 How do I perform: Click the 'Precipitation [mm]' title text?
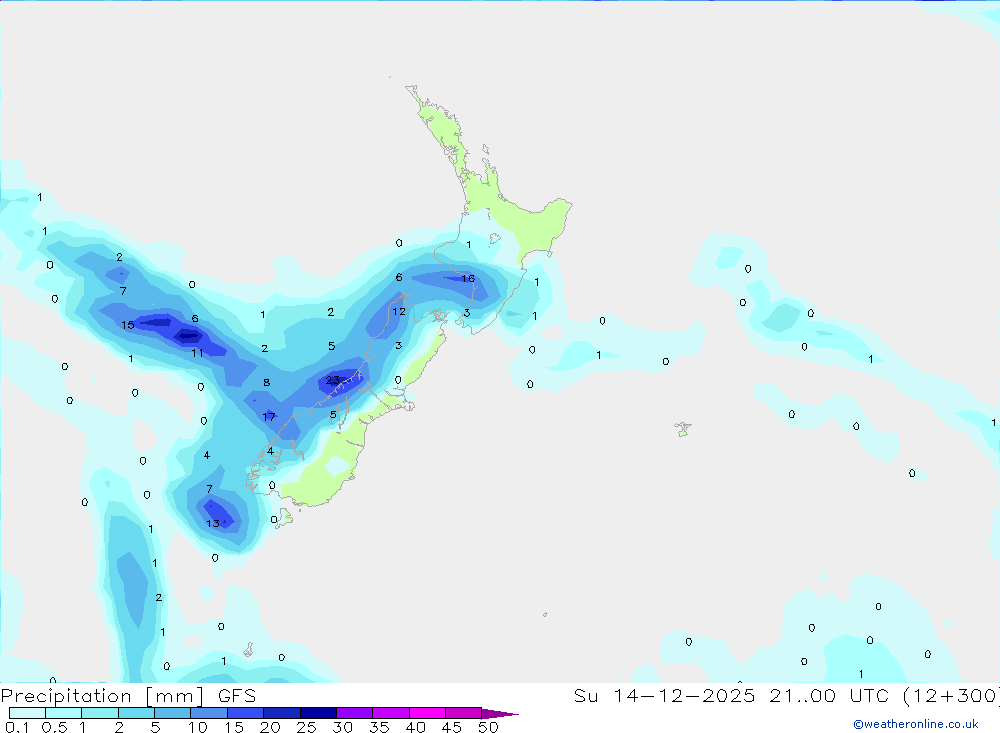click(x=103, y=696)
